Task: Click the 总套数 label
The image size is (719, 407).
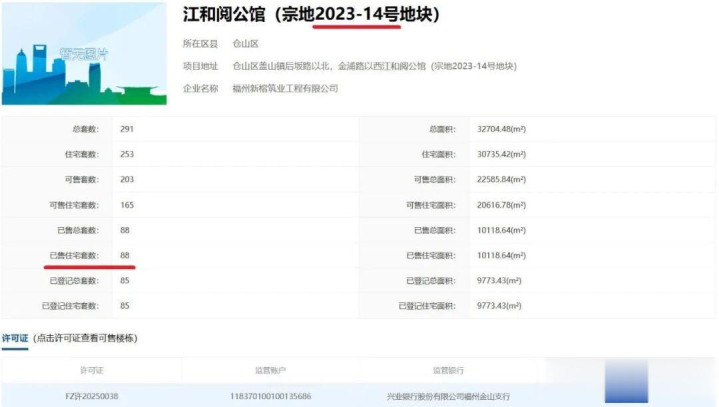Action: click(x=86, y=129)
